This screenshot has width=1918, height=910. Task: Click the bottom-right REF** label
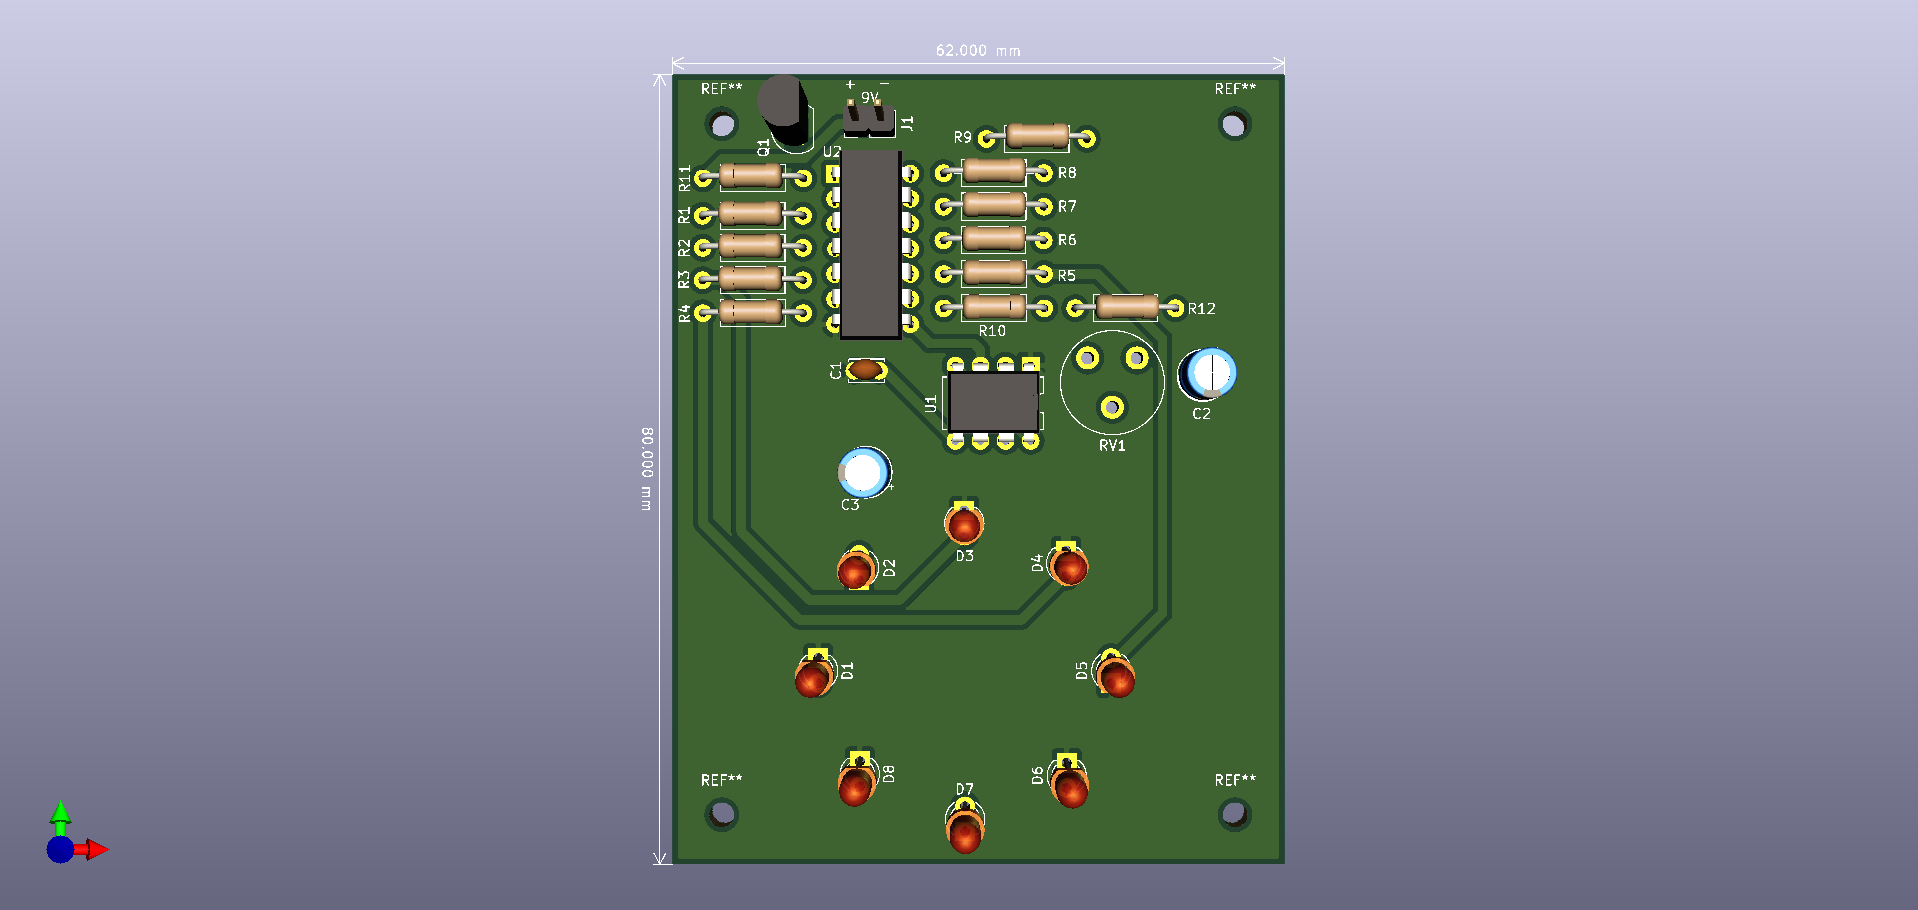[1235, 780]
